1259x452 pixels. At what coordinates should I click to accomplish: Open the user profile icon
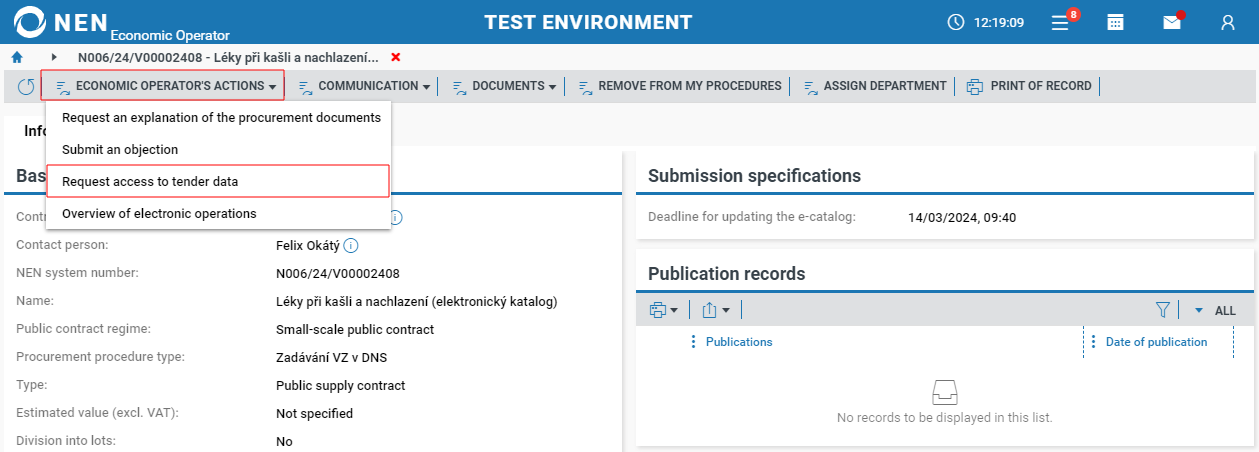pyautogui.click(x=1228, y=22)
